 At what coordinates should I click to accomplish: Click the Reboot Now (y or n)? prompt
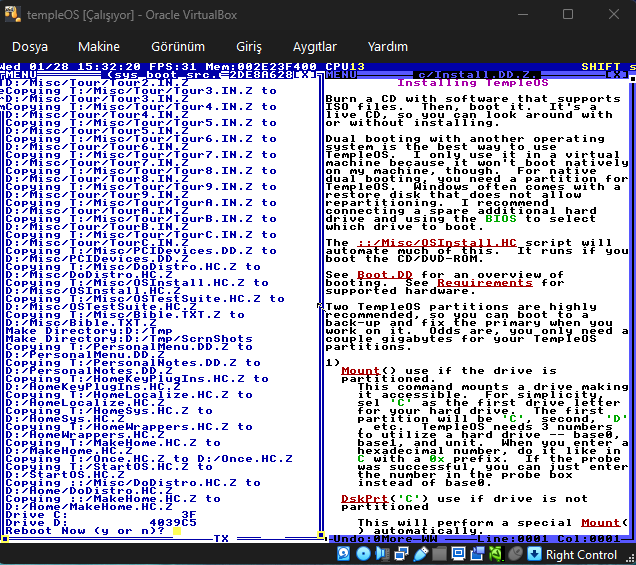point(85,531)
